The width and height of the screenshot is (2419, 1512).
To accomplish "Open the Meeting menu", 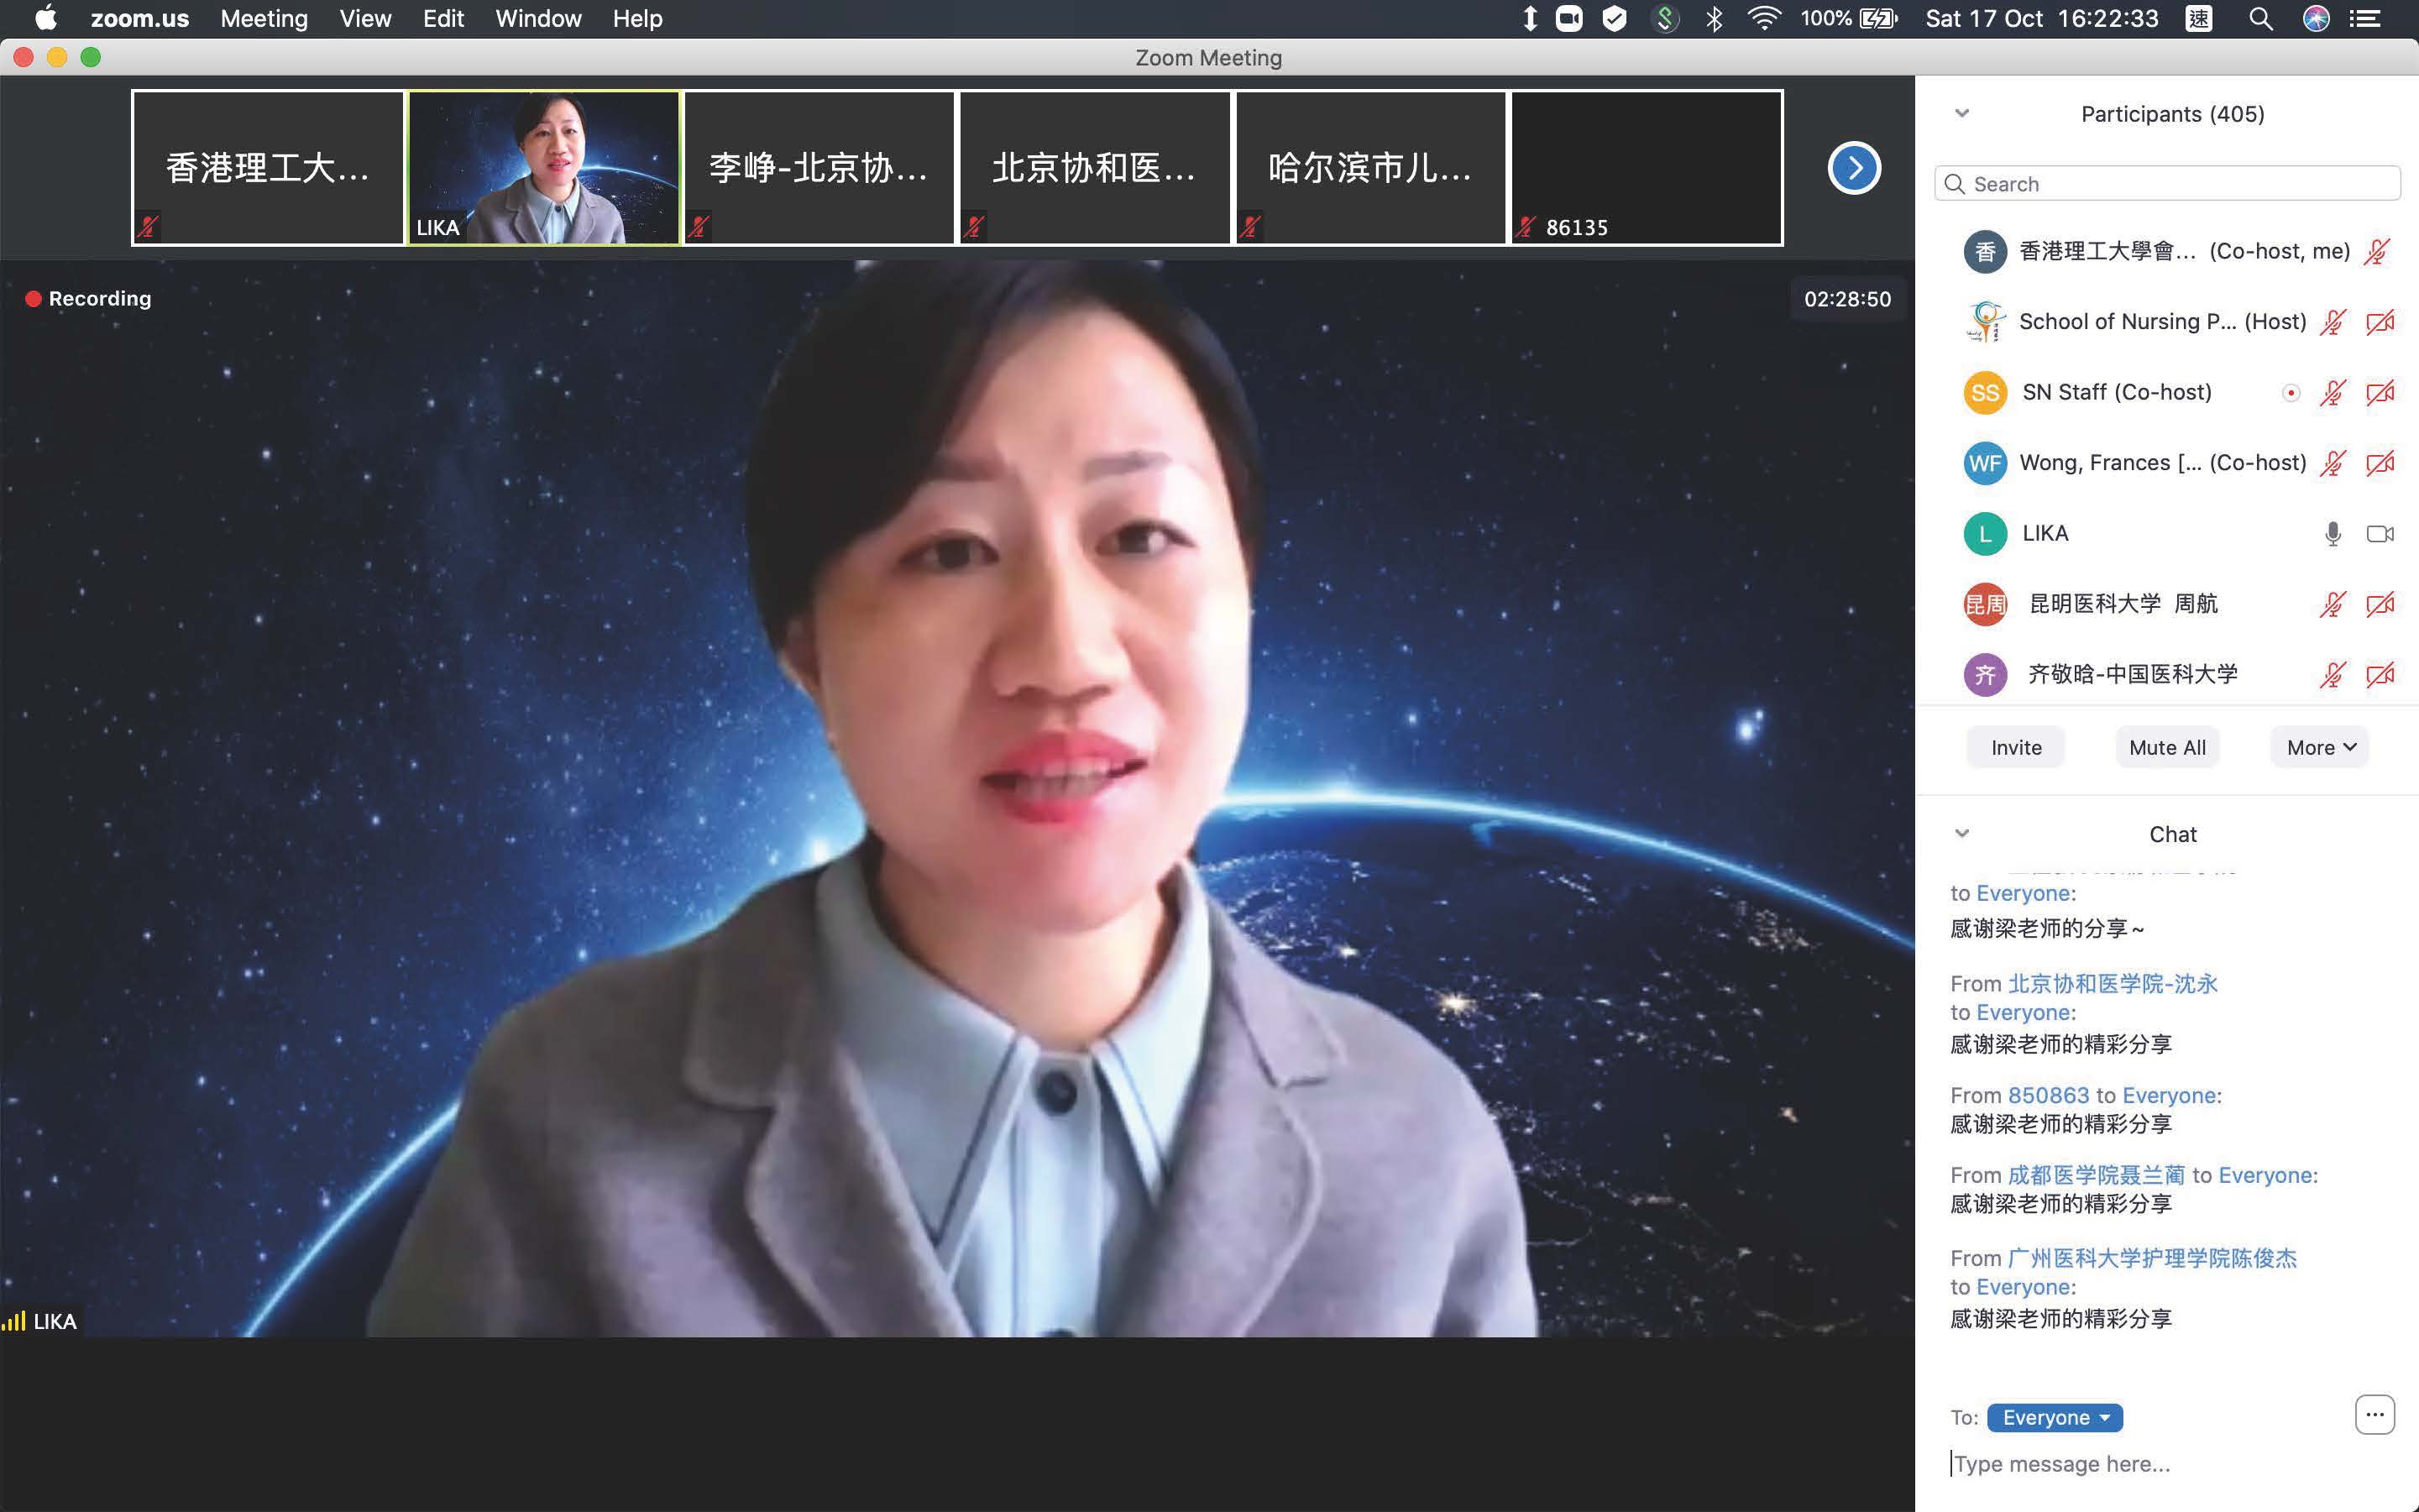I will pos(264,19).
